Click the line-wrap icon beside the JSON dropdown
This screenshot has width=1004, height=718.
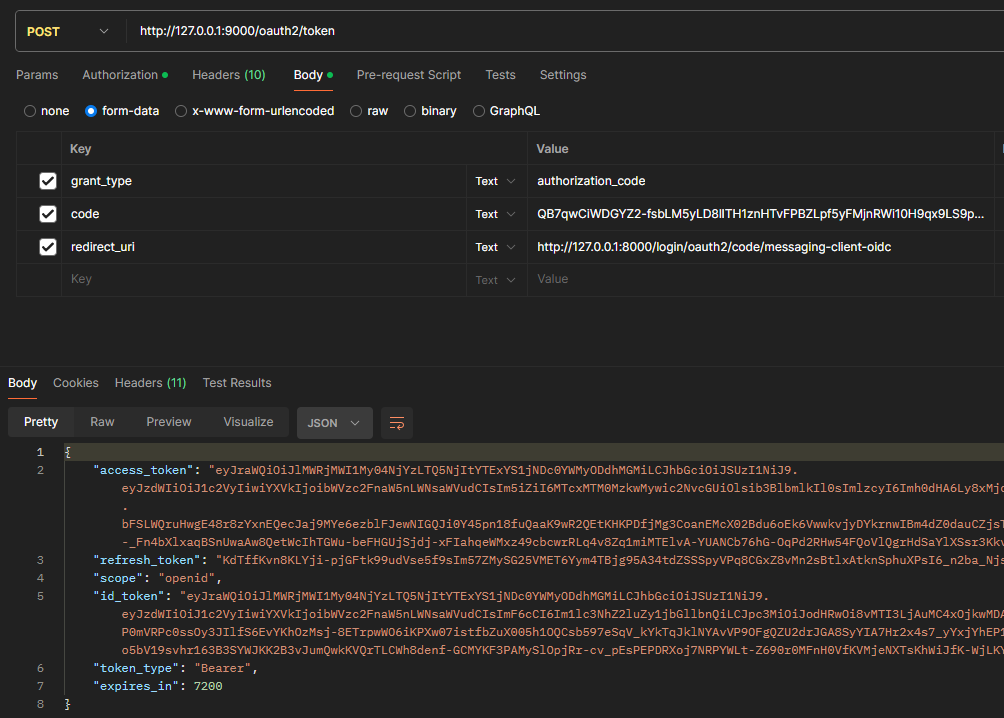pyautogui.click(x=396, y=423)
